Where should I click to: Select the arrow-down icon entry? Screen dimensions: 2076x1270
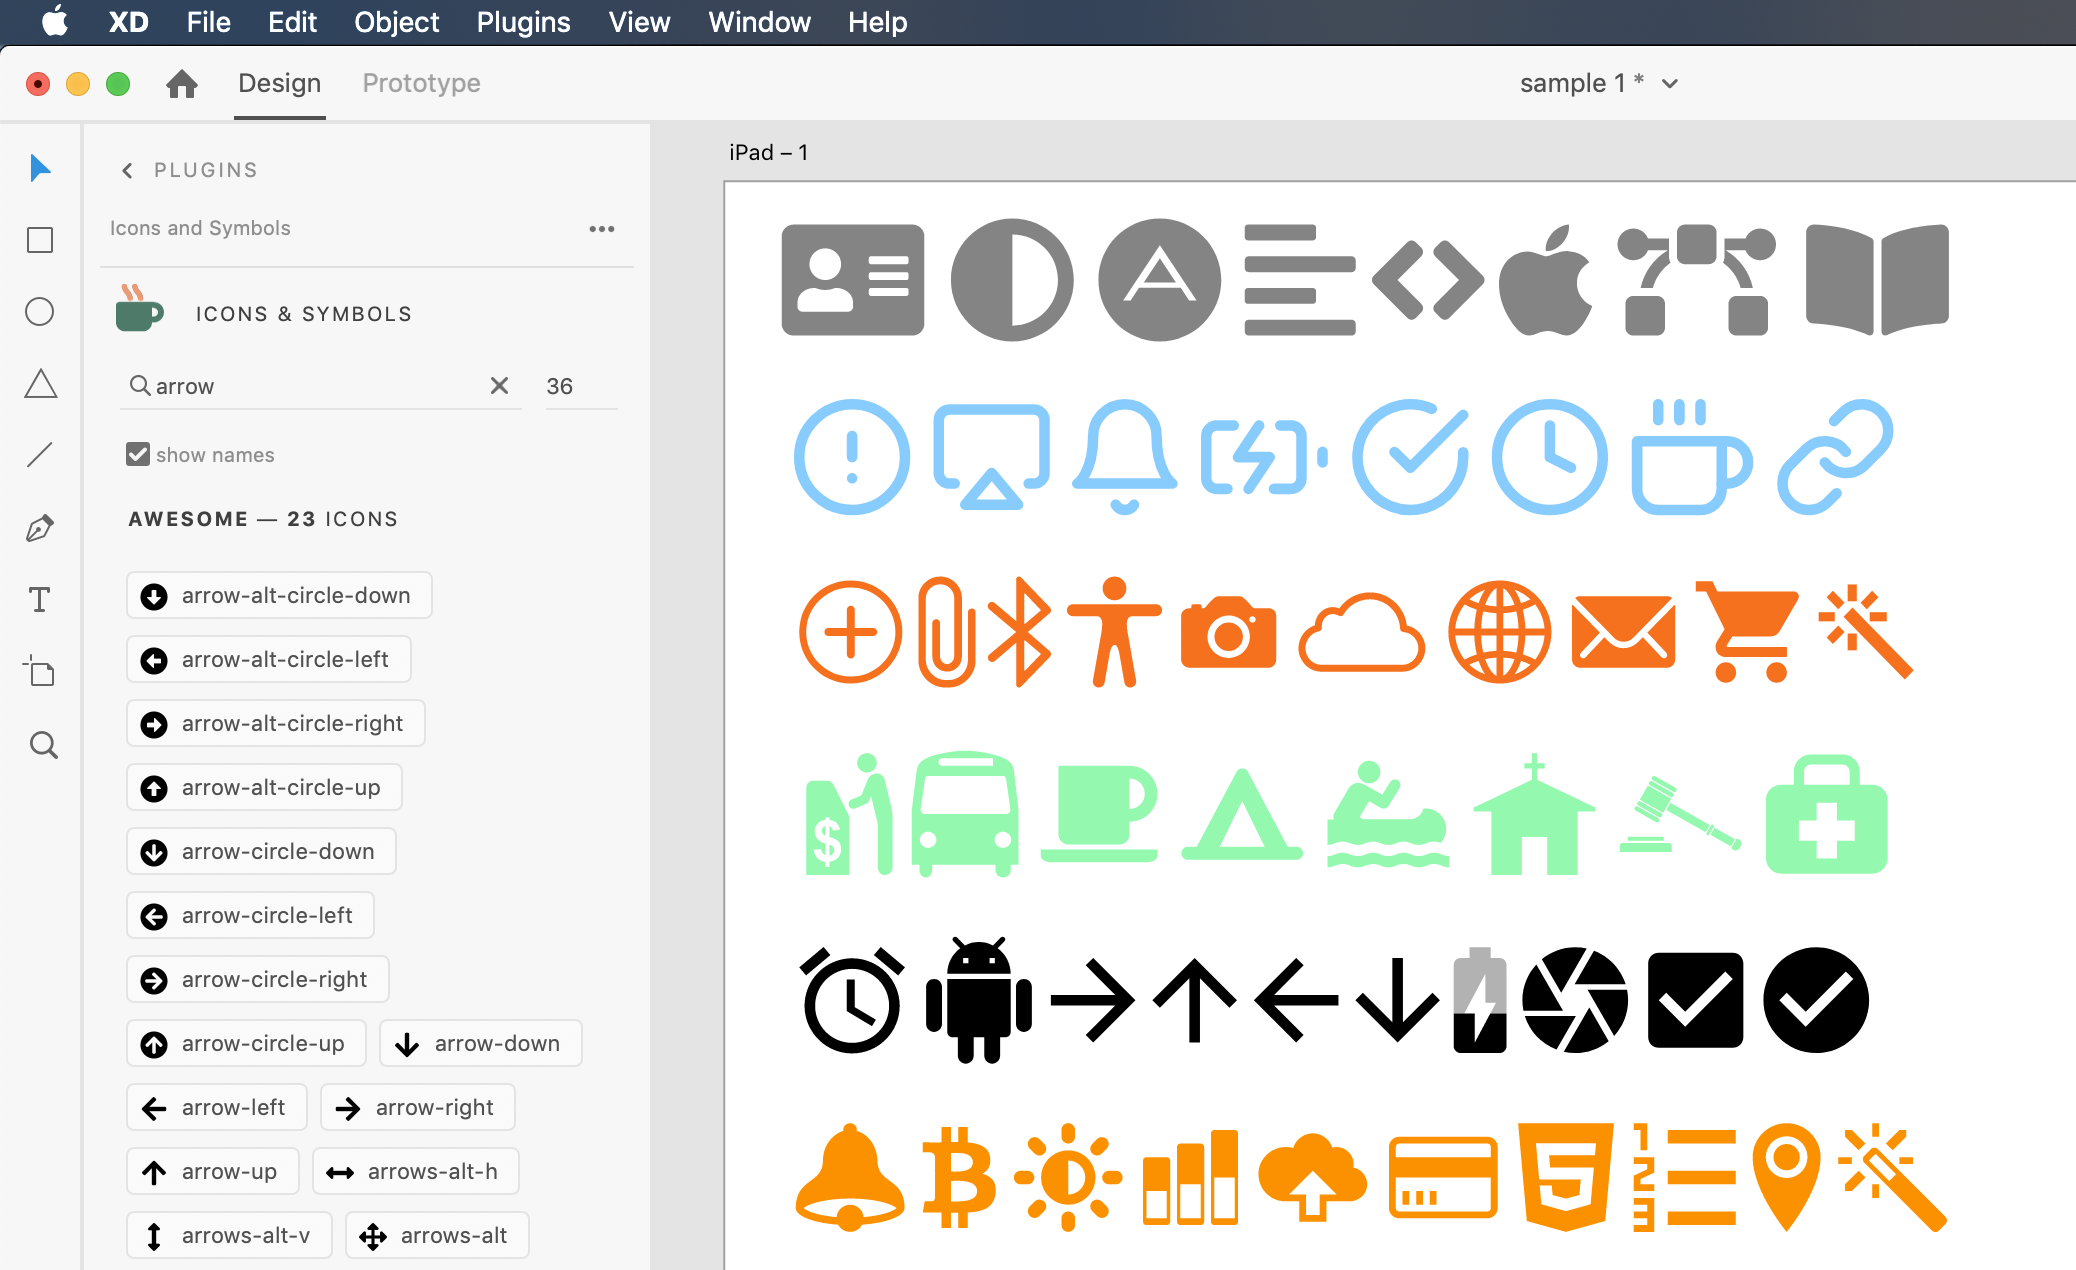tap(480, 1043)
